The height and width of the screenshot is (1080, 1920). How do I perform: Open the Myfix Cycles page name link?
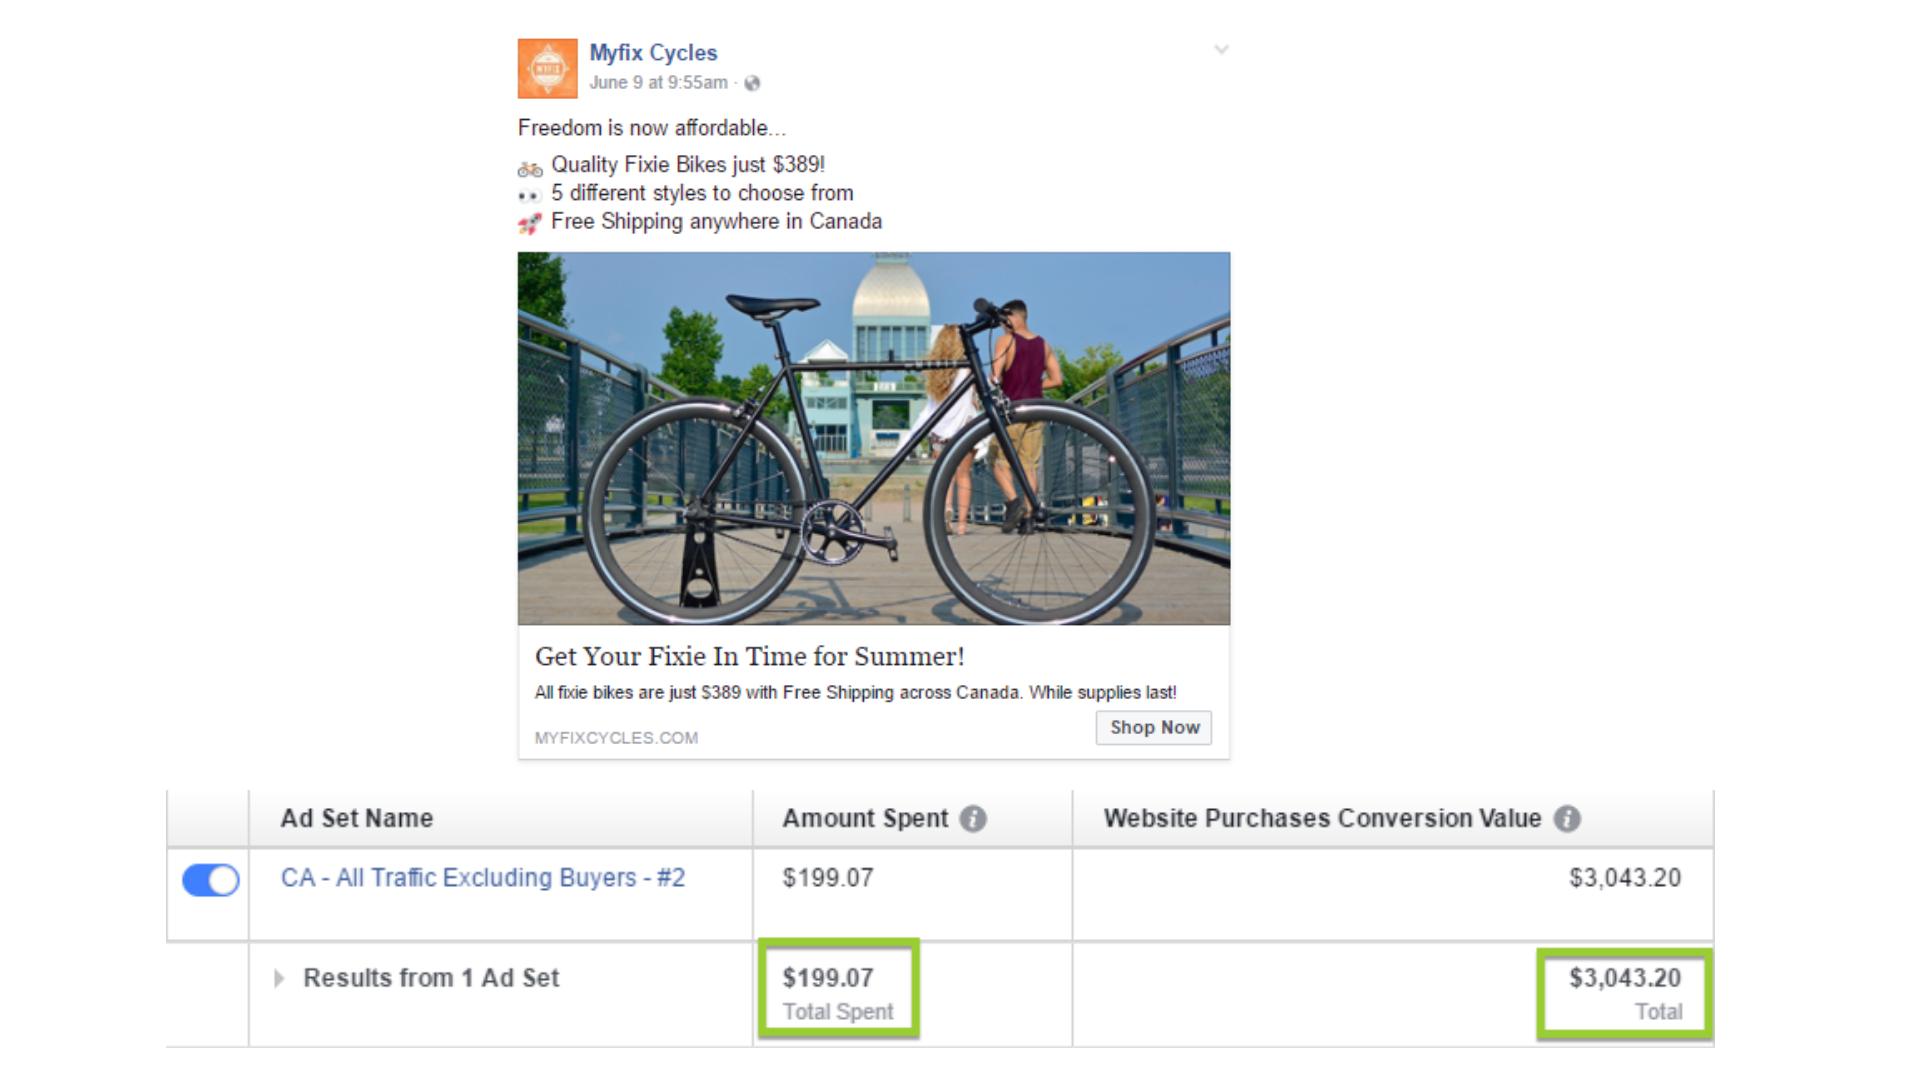pos(653,53)
